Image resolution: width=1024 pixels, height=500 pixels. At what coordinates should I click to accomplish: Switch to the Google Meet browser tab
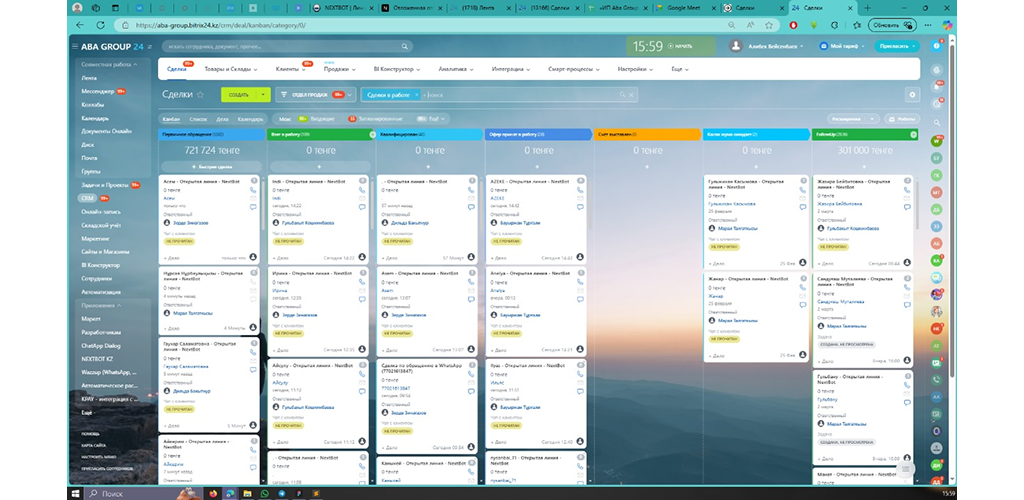coord(684,8)
